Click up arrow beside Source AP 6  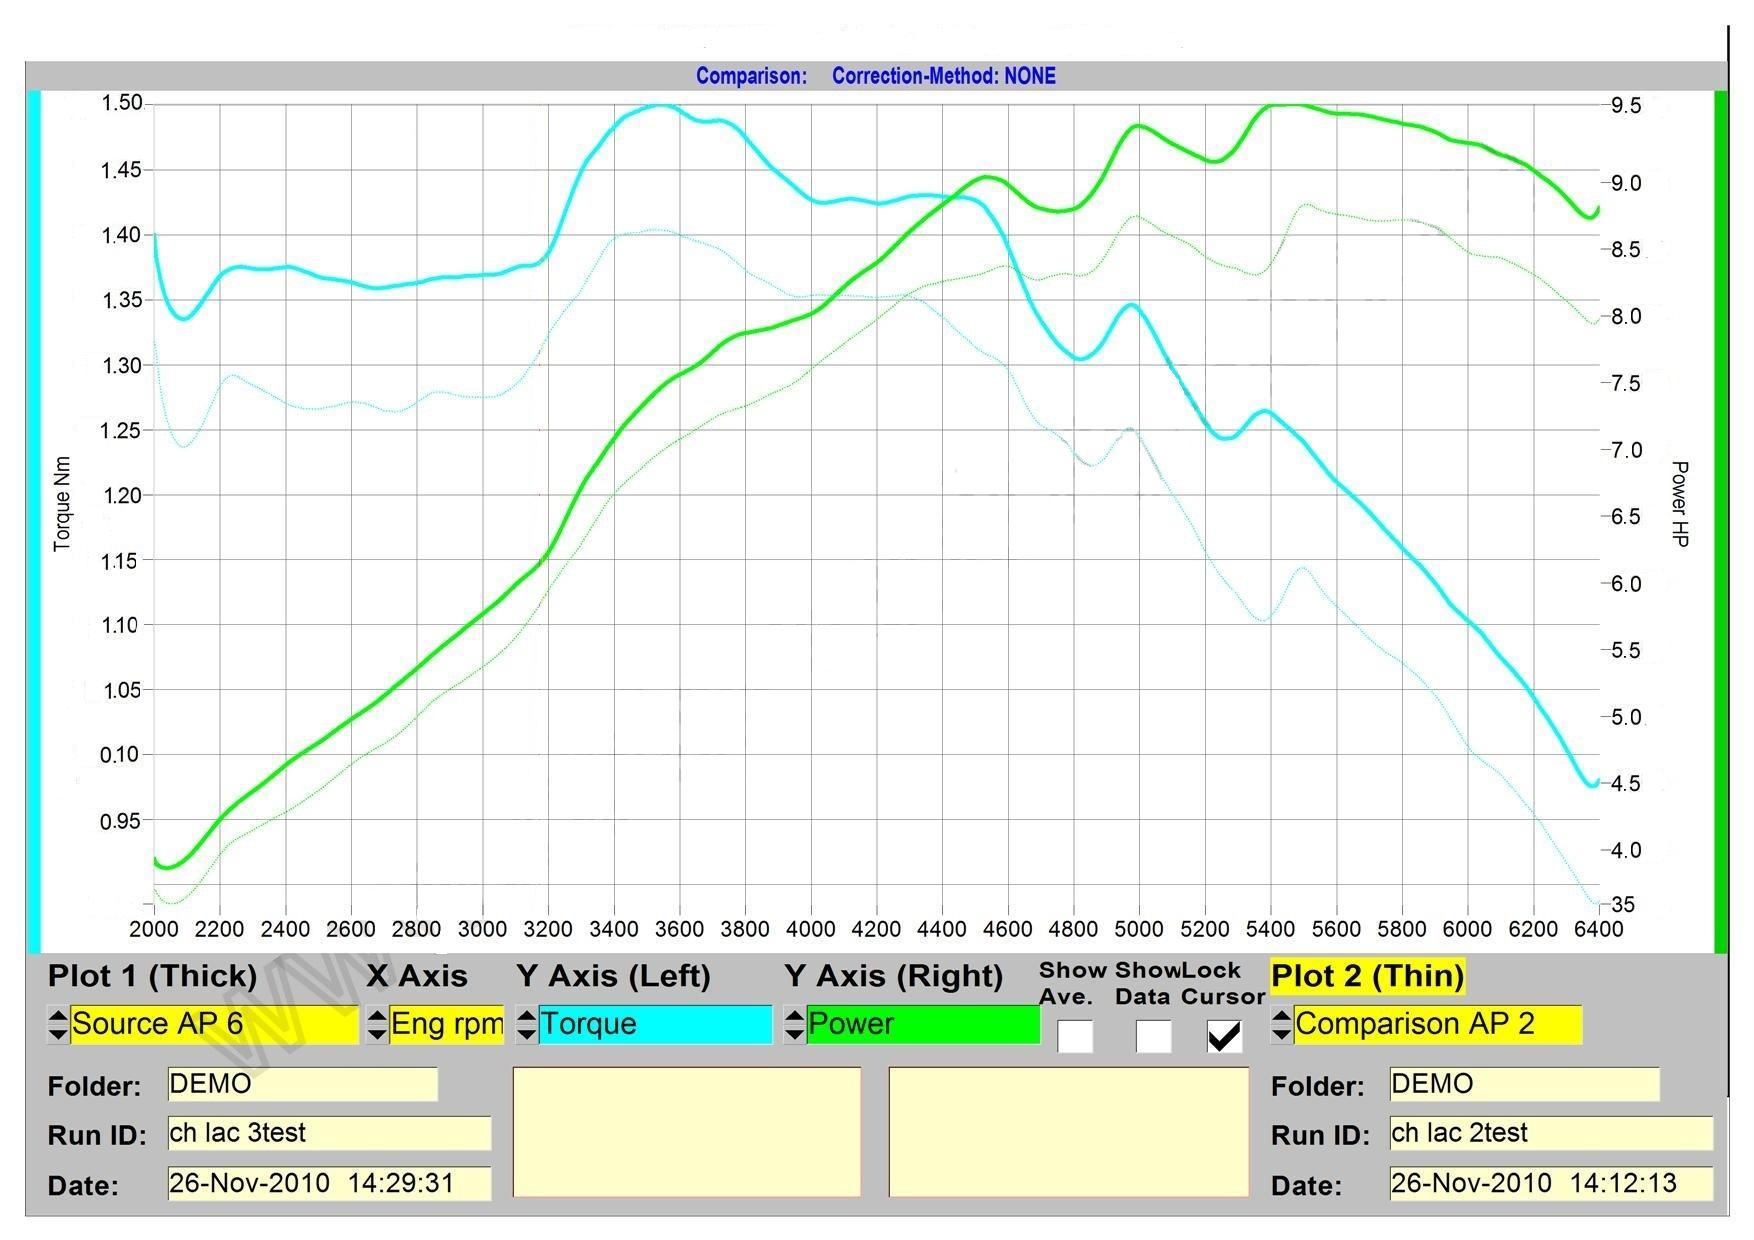[58, 1016]
